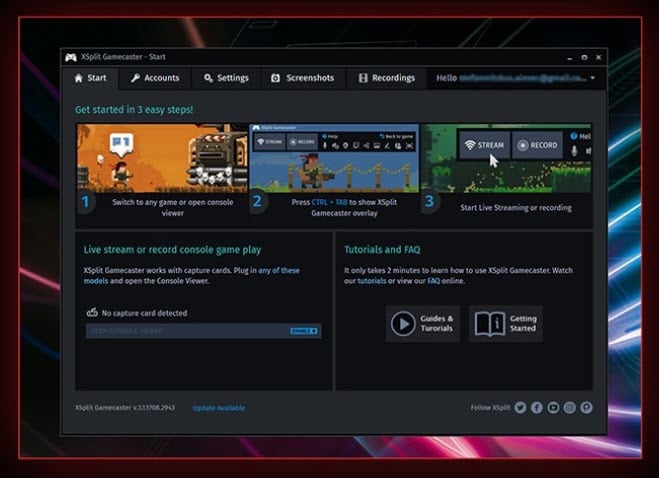Click the Update Available link
659x478 pixels.
(x=219, y=408)
